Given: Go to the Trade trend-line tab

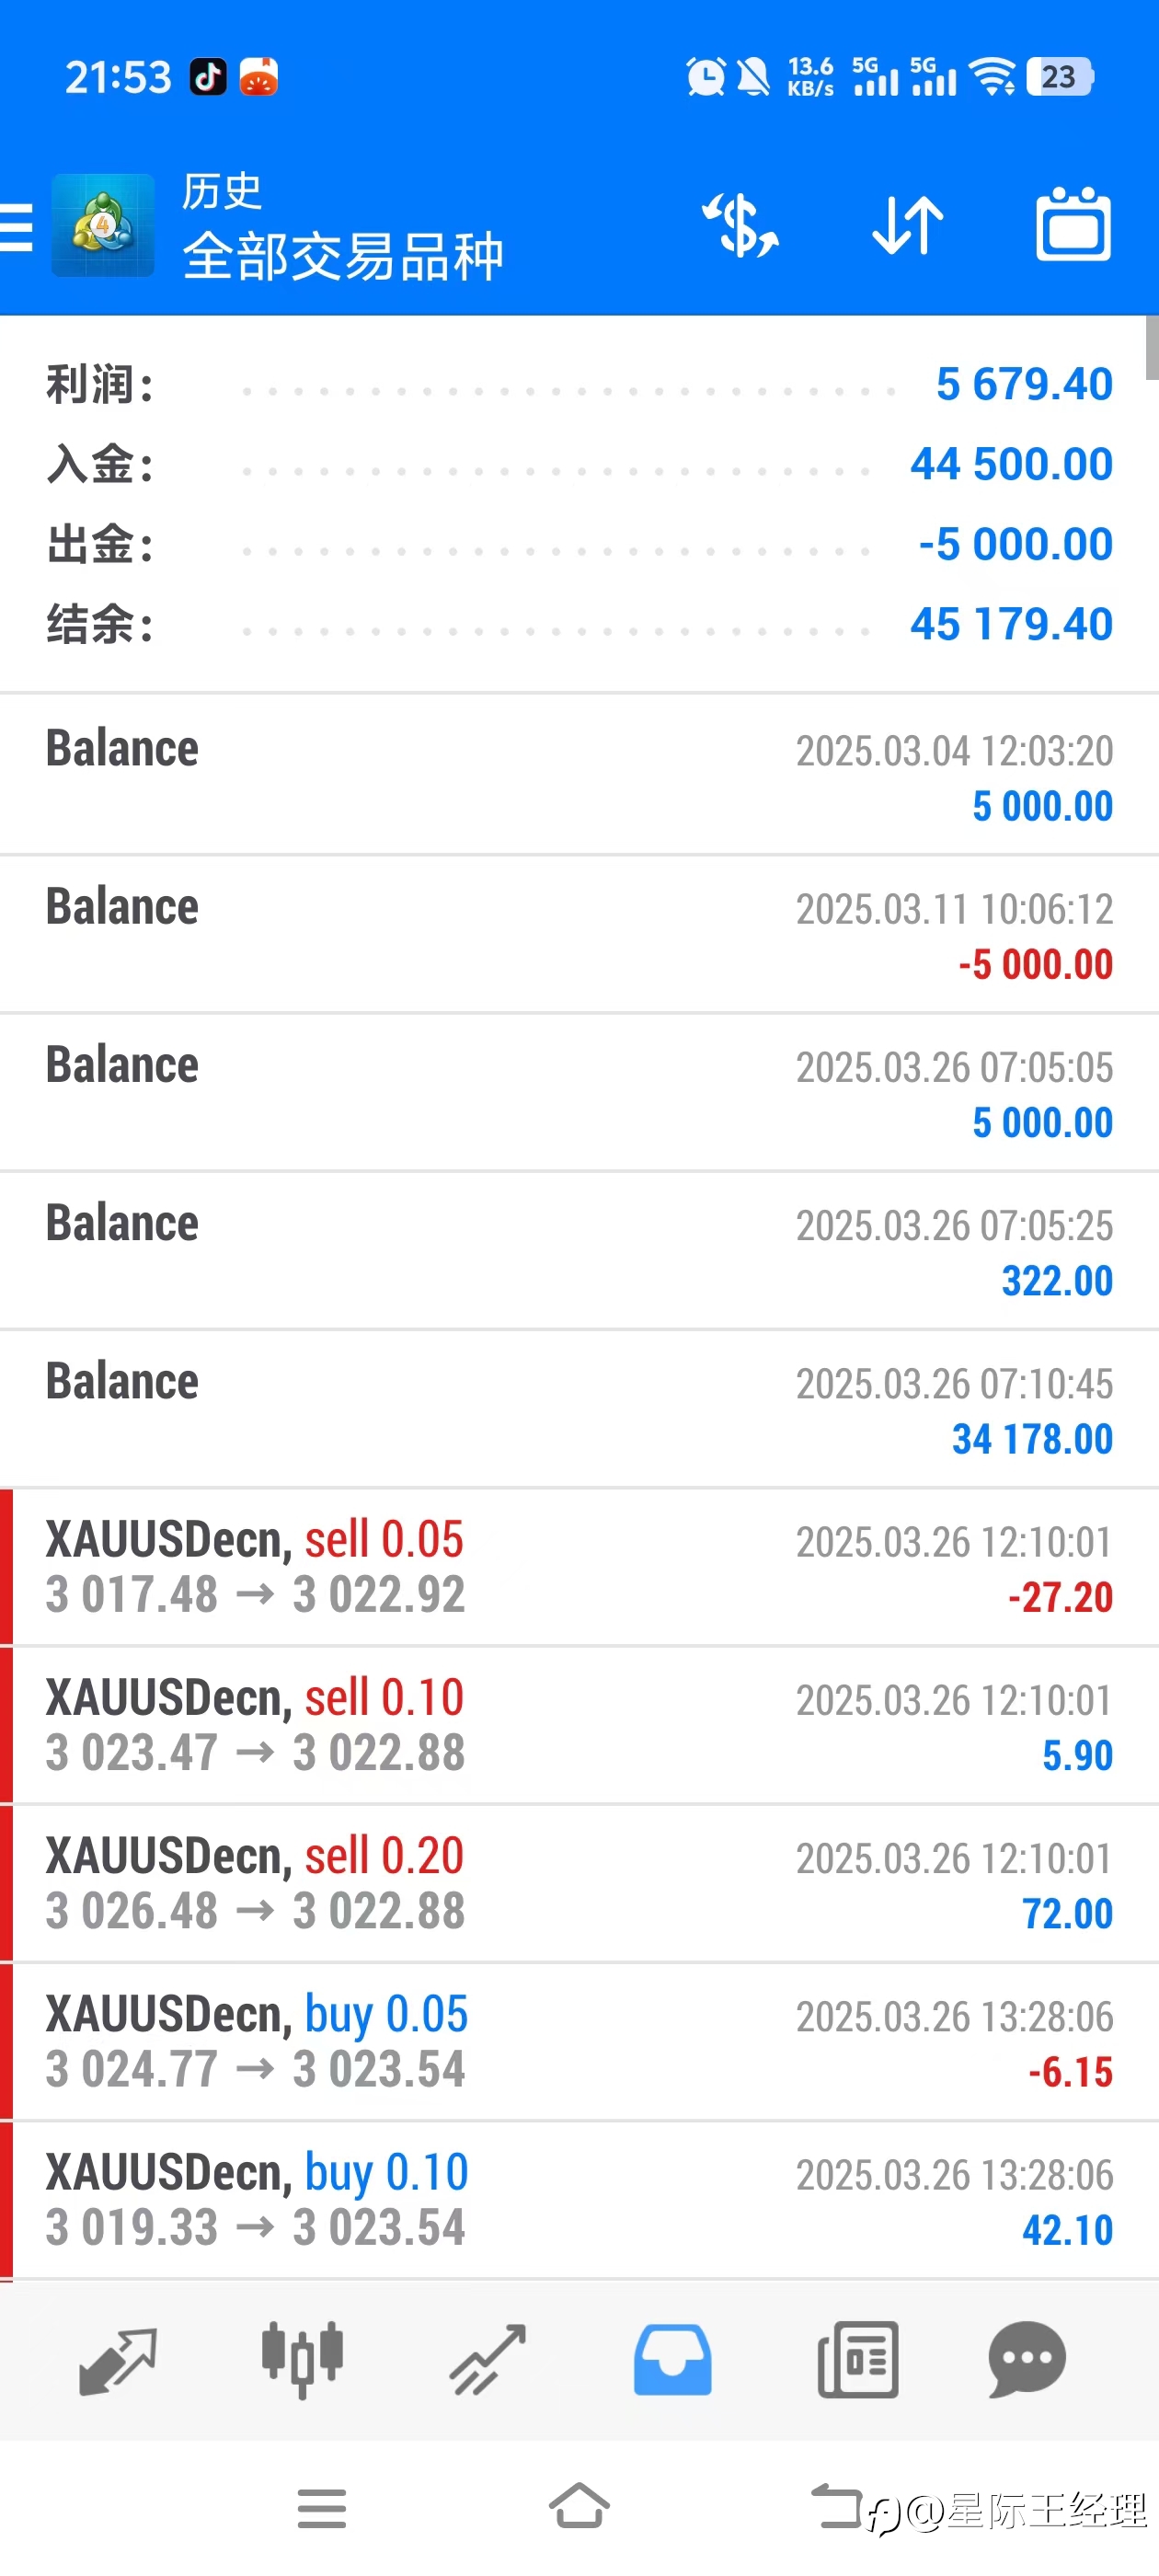Looking at the screenshot, I should [x=487, y=2361].
